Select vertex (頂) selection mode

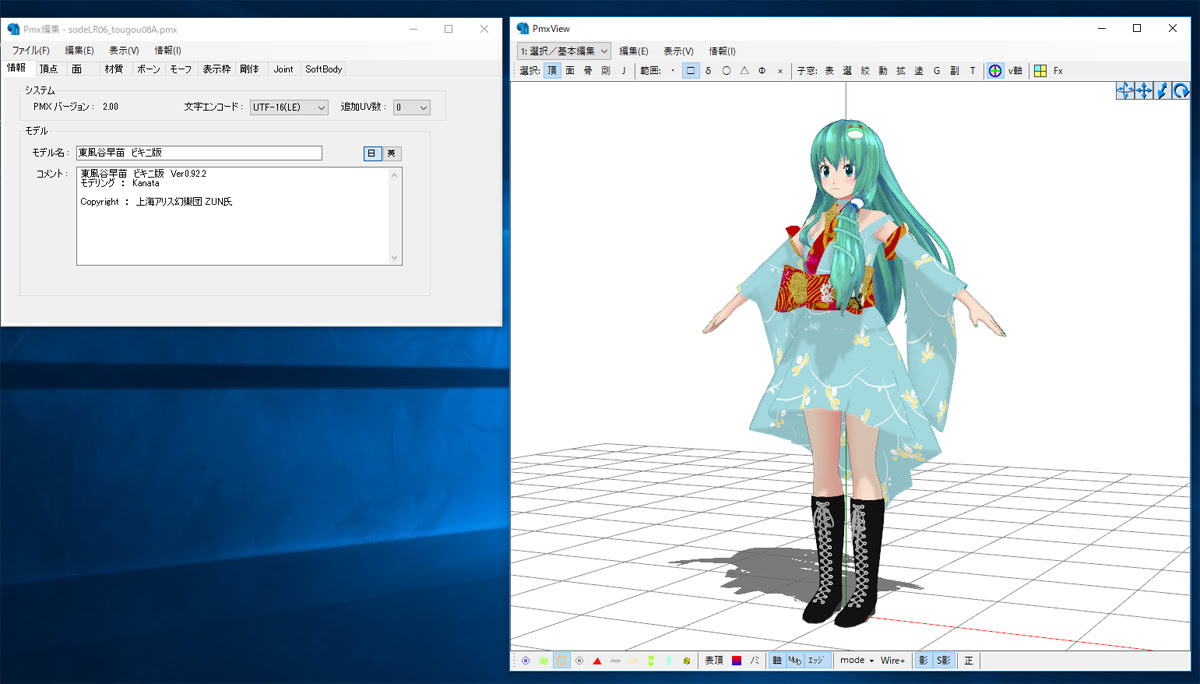pos(553,71)
